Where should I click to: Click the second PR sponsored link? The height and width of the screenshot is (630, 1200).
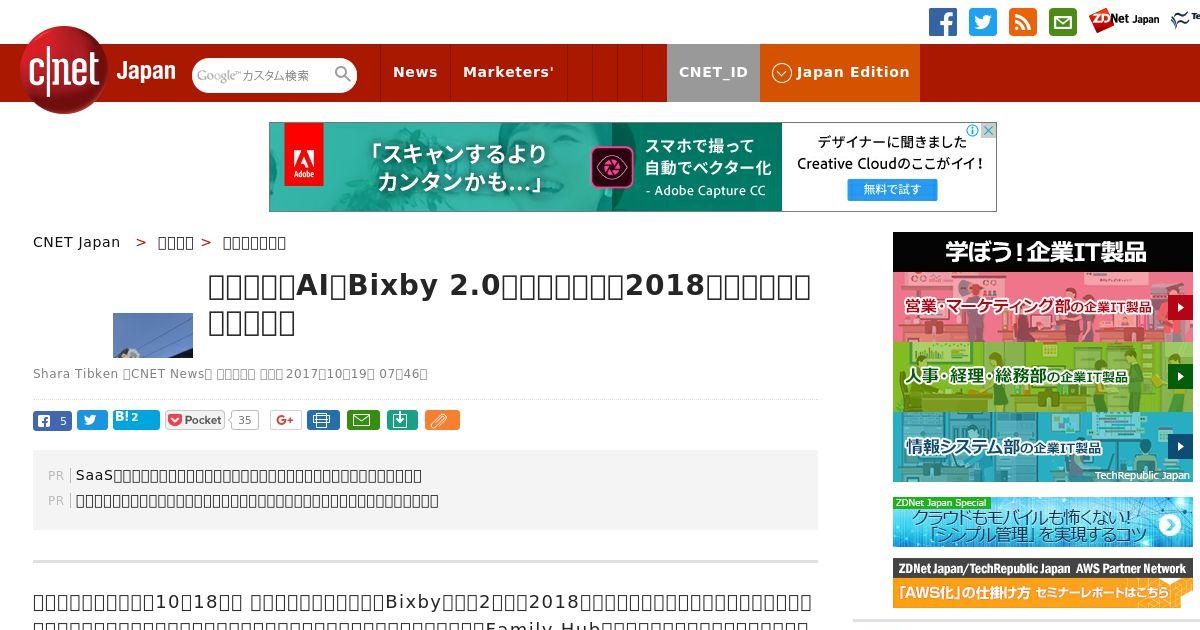(257, 500)
